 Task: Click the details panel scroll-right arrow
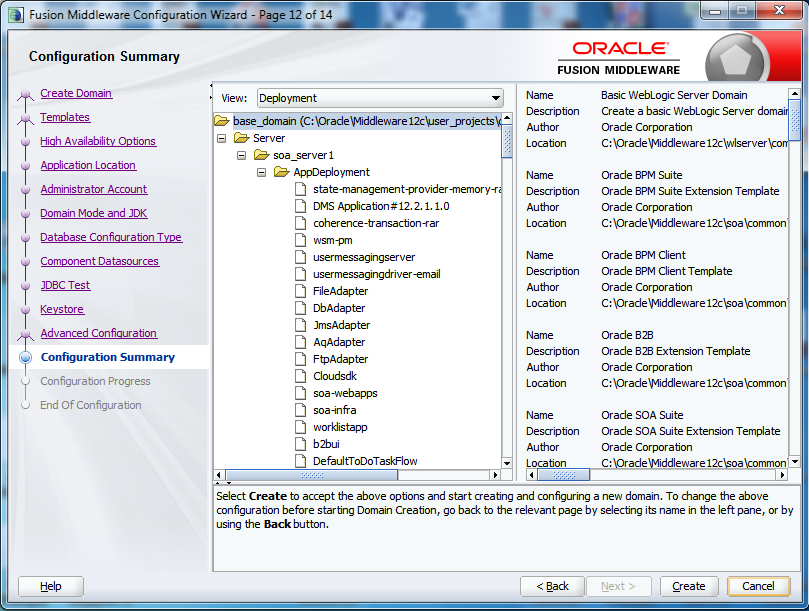coord(783,475)
